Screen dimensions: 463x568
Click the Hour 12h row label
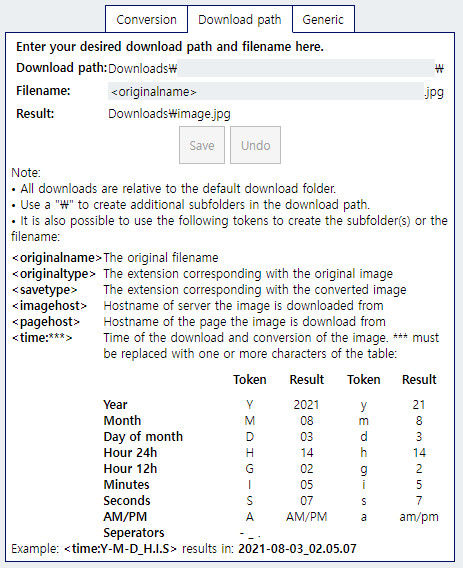click(x=130, y=468)
